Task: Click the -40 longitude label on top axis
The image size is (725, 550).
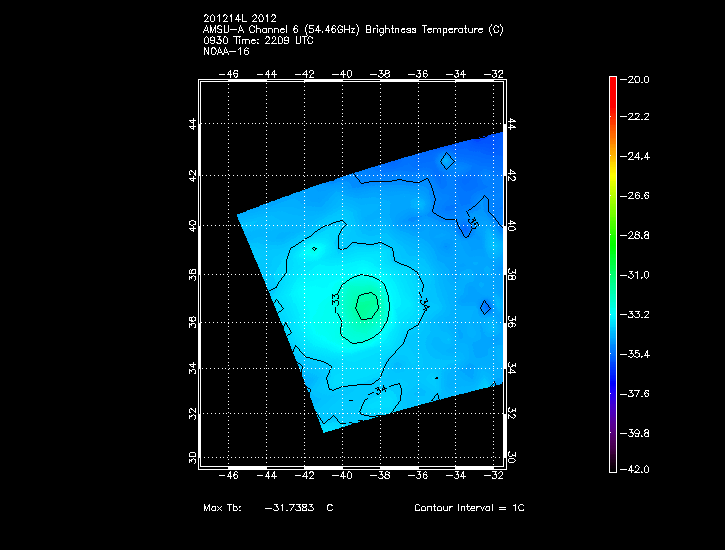Action: [343, 73]
